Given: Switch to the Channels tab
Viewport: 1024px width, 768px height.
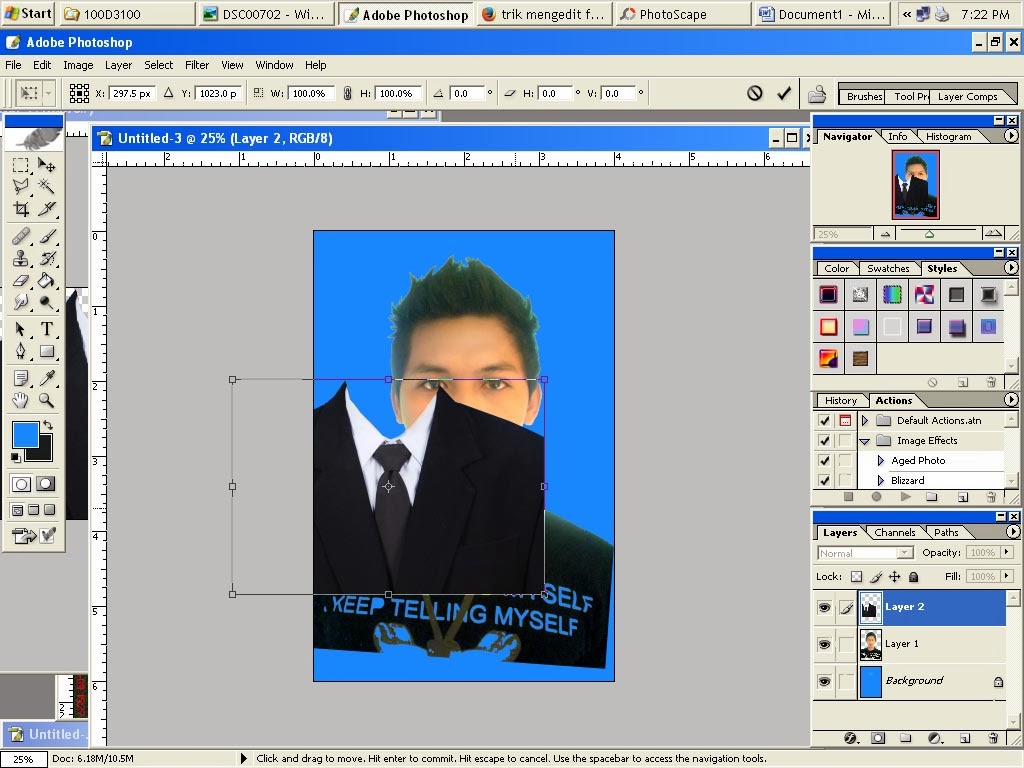Looking at the screenshot, I should pyautogui.click(x=894, y=533).
